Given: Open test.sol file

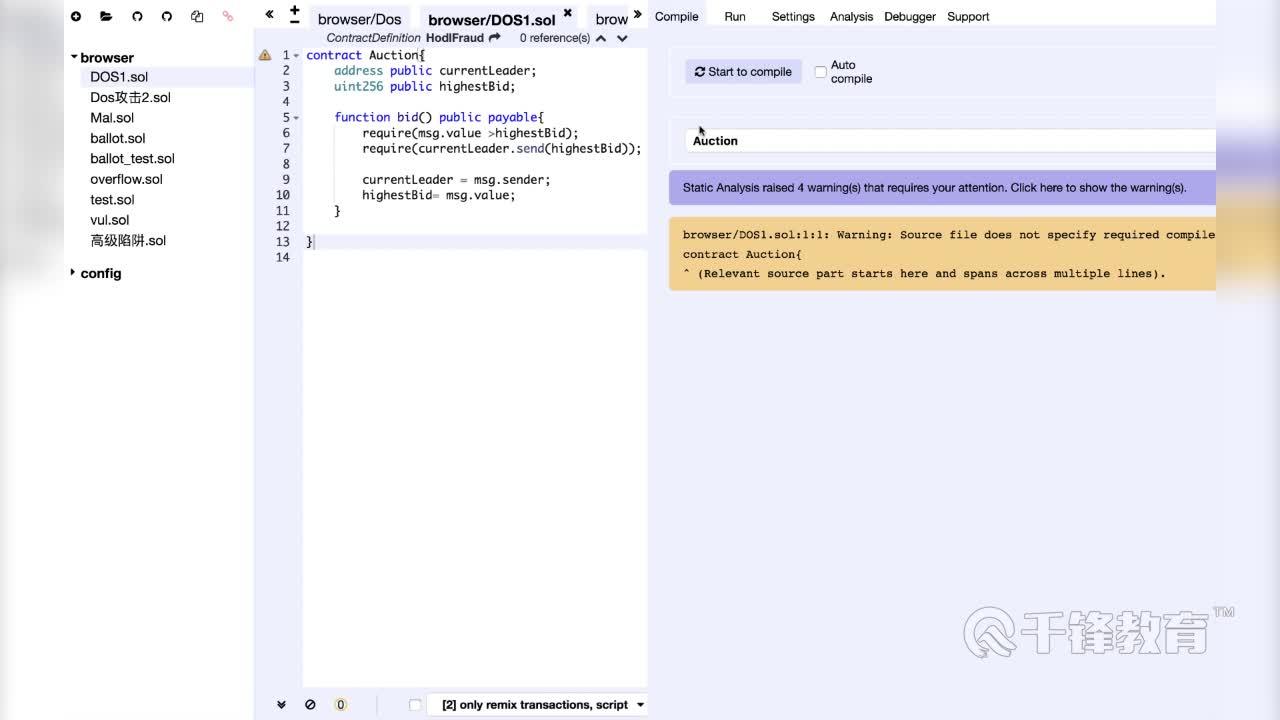Looking at the screenshot, I should tap(112, 200).
